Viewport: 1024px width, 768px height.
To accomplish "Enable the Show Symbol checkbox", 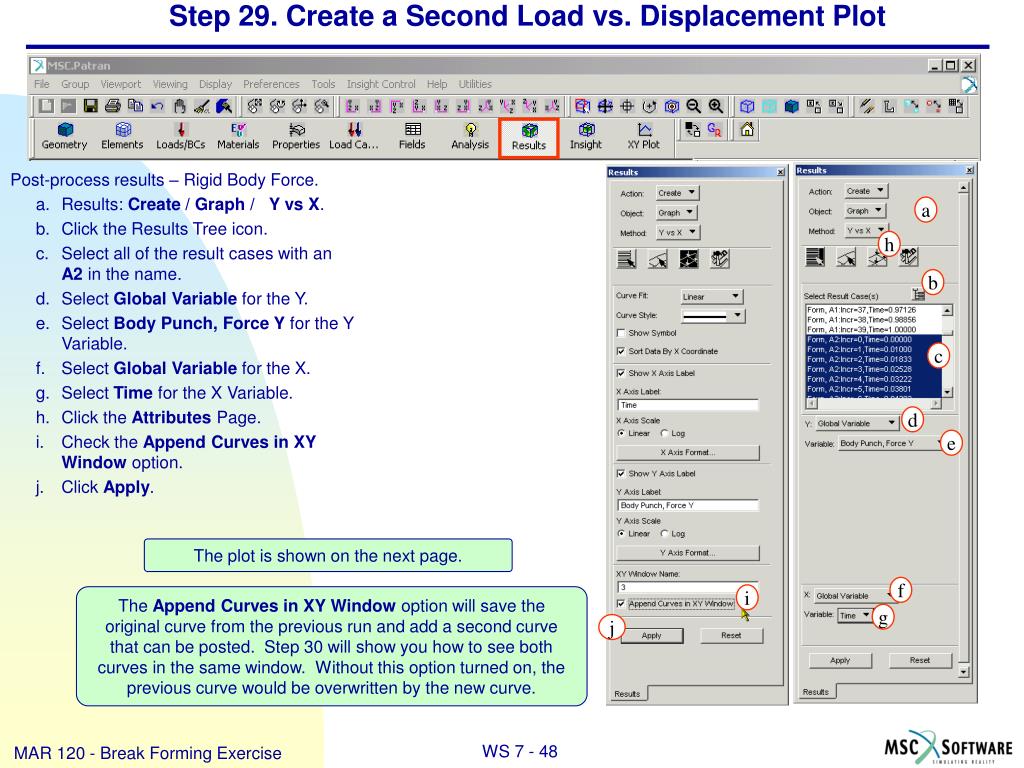I will click(x=621, y=333).
